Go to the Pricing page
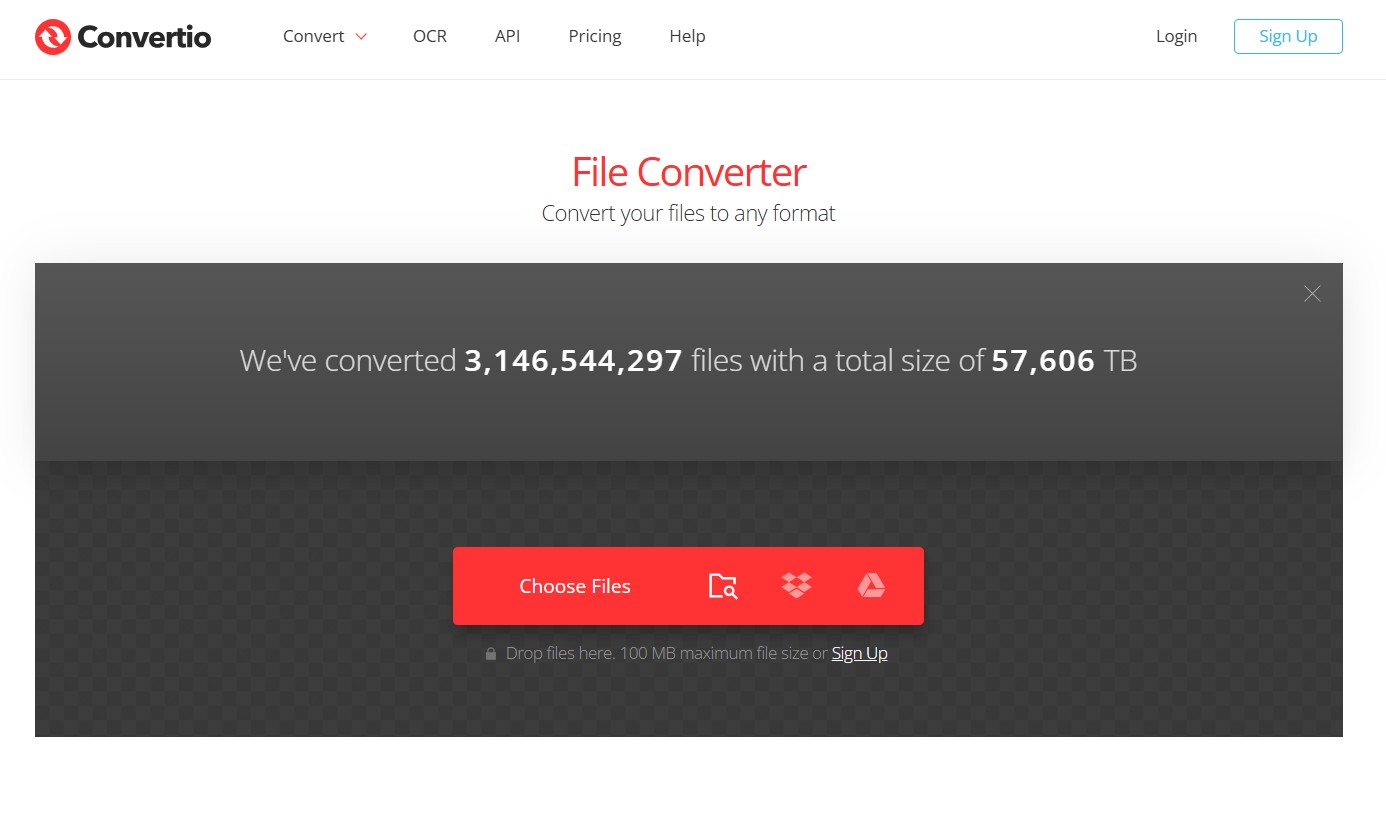 coord(595,36)
